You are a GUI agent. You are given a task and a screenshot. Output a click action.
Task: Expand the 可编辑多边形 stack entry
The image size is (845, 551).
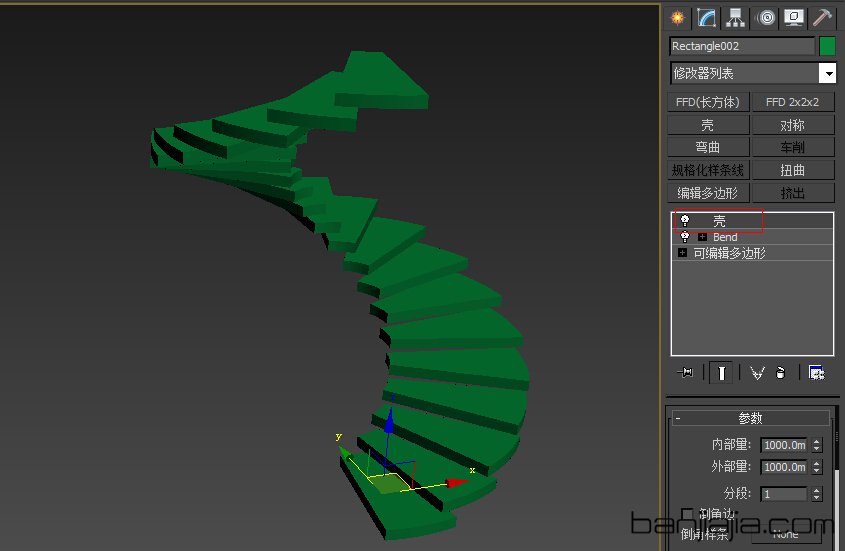(x=682, y=253)
